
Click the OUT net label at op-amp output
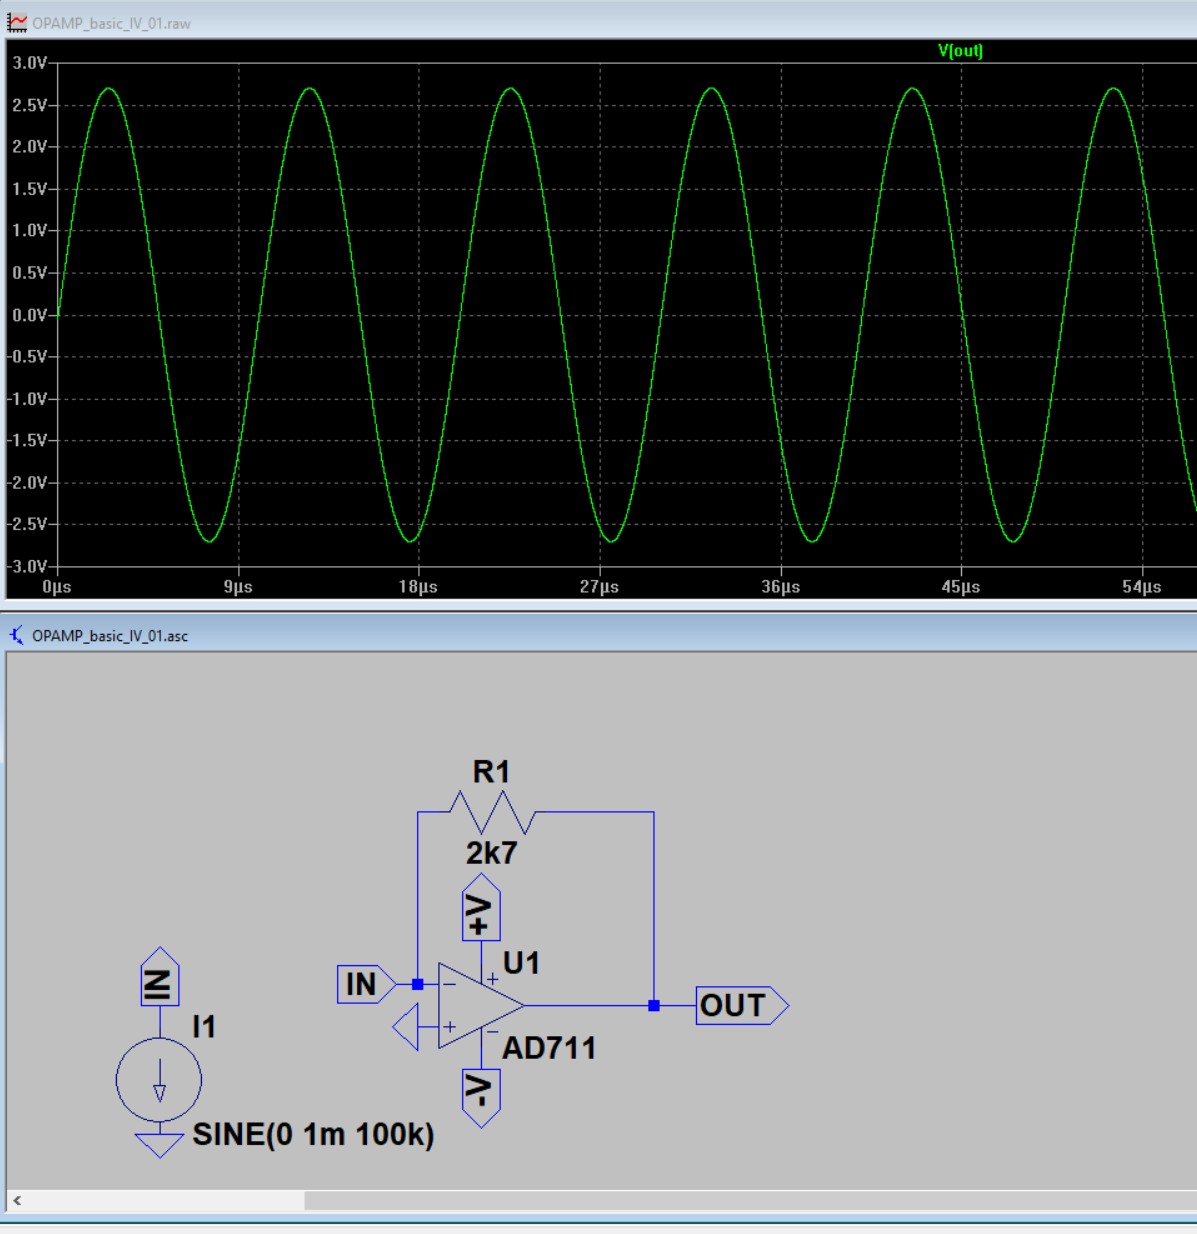pyautogui.click(x=742, y=1005)
